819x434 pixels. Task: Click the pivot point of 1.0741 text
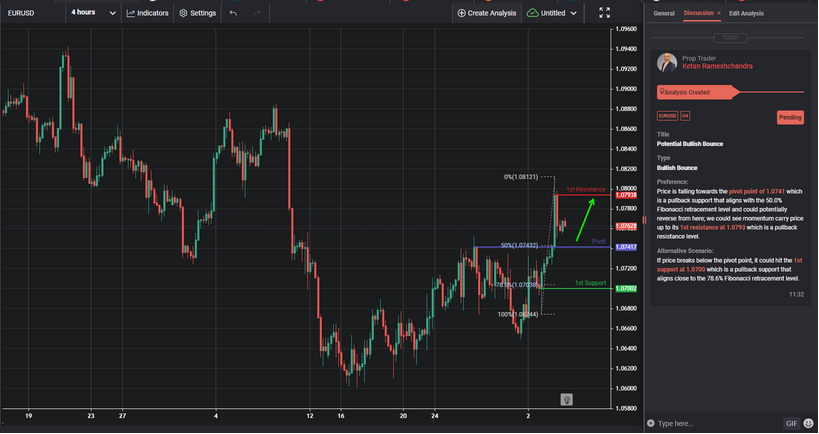(756, 192)
